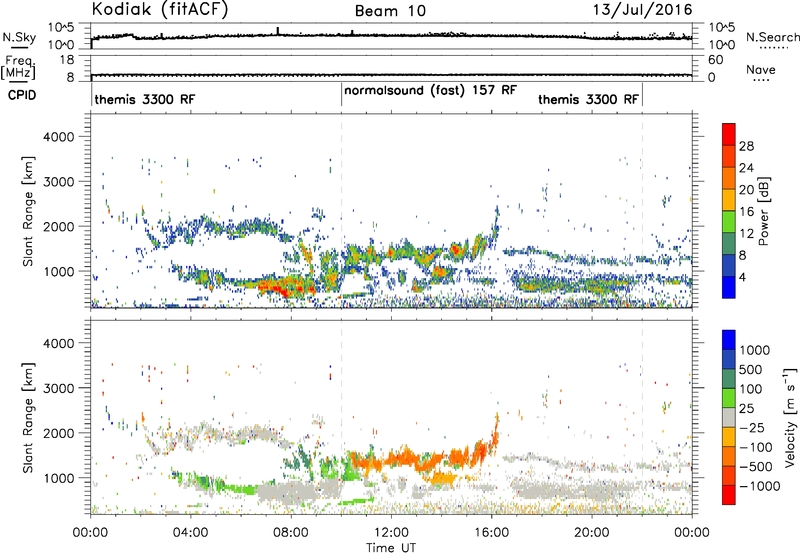The width and height of the screenshot is (800, 554).
Task: Click the 4 tick on Power color bar
Action: click(742, 277)
